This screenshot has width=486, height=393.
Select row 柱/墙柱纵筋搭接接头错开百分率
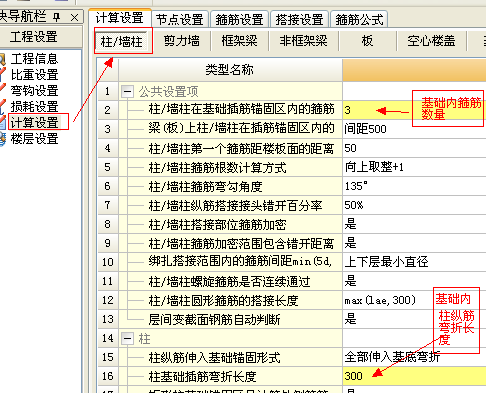(235, 205)
